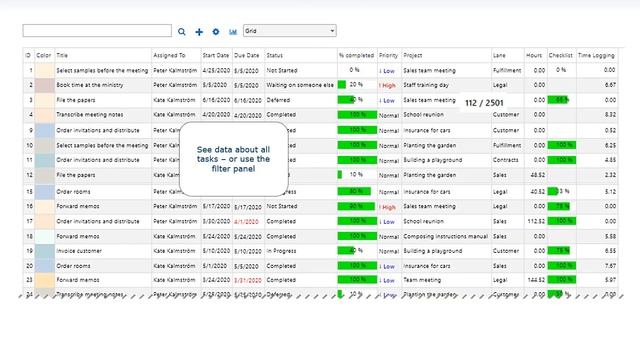640x360 pixels.
Task: Sort by the Start Date column header
Action: point(216,55)
